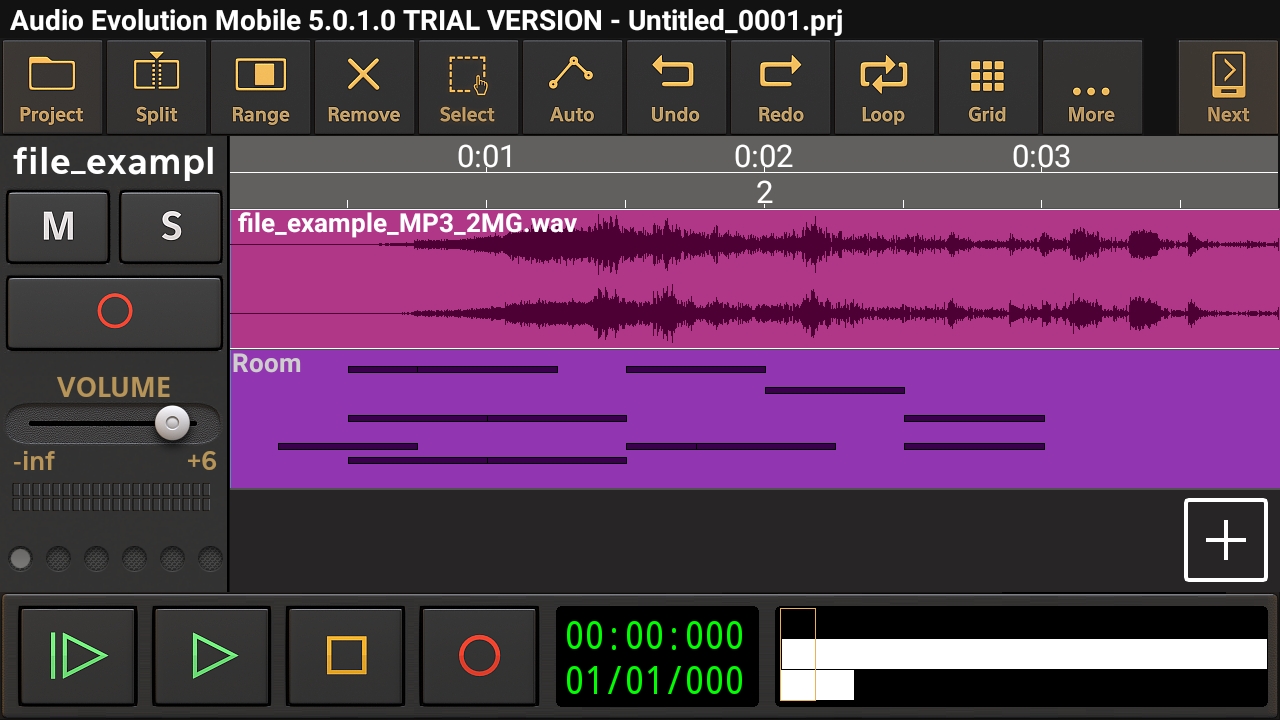Viewport: 1280px width, 720px height.
Task: Redo the last undone action
Action: pos(780,88)
